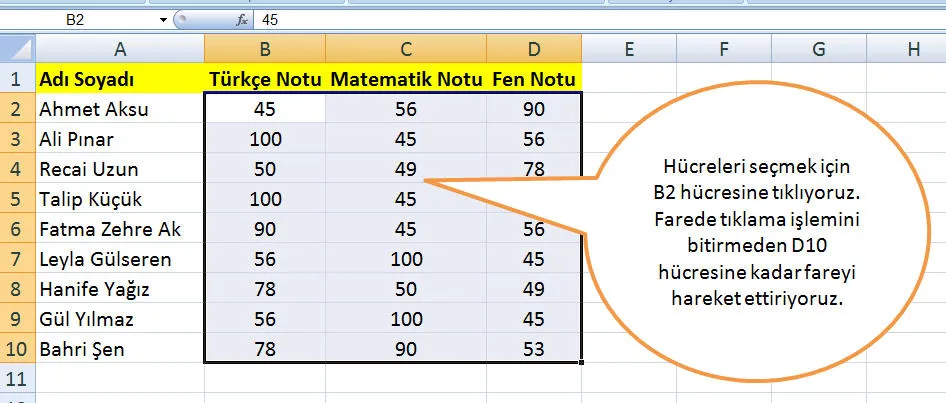Click the cell with 'Ahmet Aksu'
Viewport: 946px width, 403px height.
pos(119,109)
